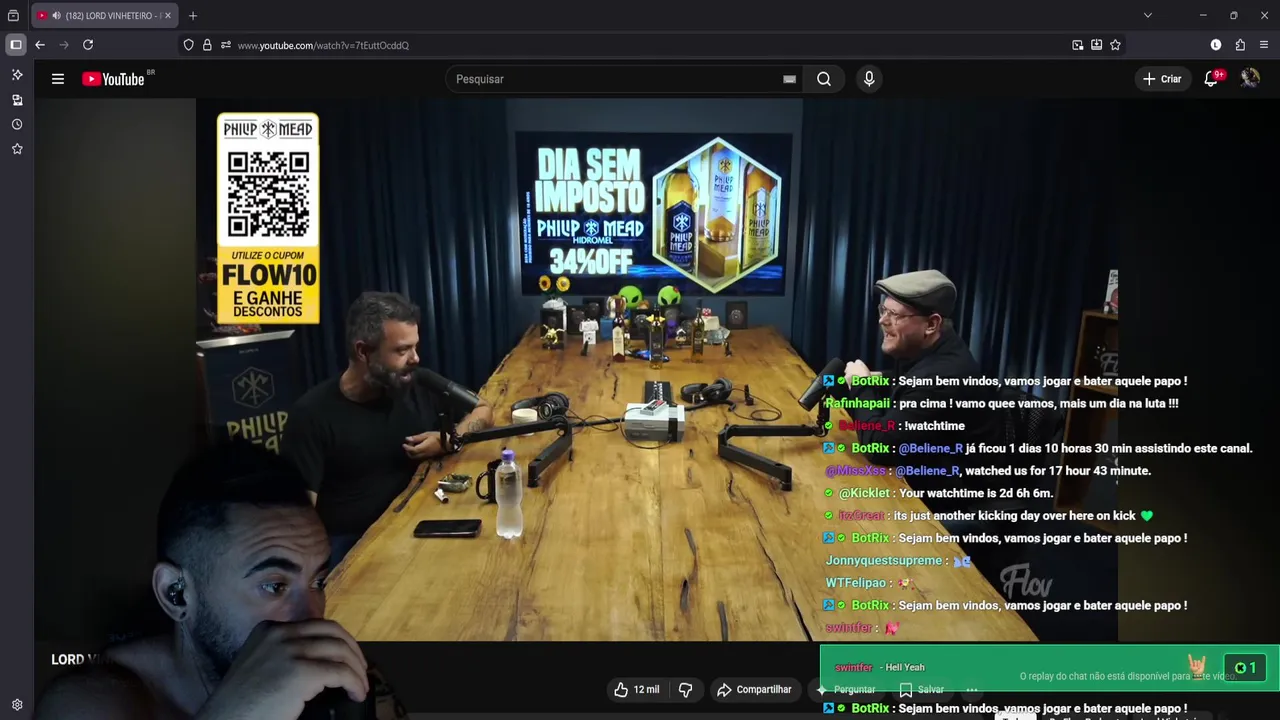Toggle the browser sidebar panel button
This screenshot has height=720, width=1280.
coord(16,45)
